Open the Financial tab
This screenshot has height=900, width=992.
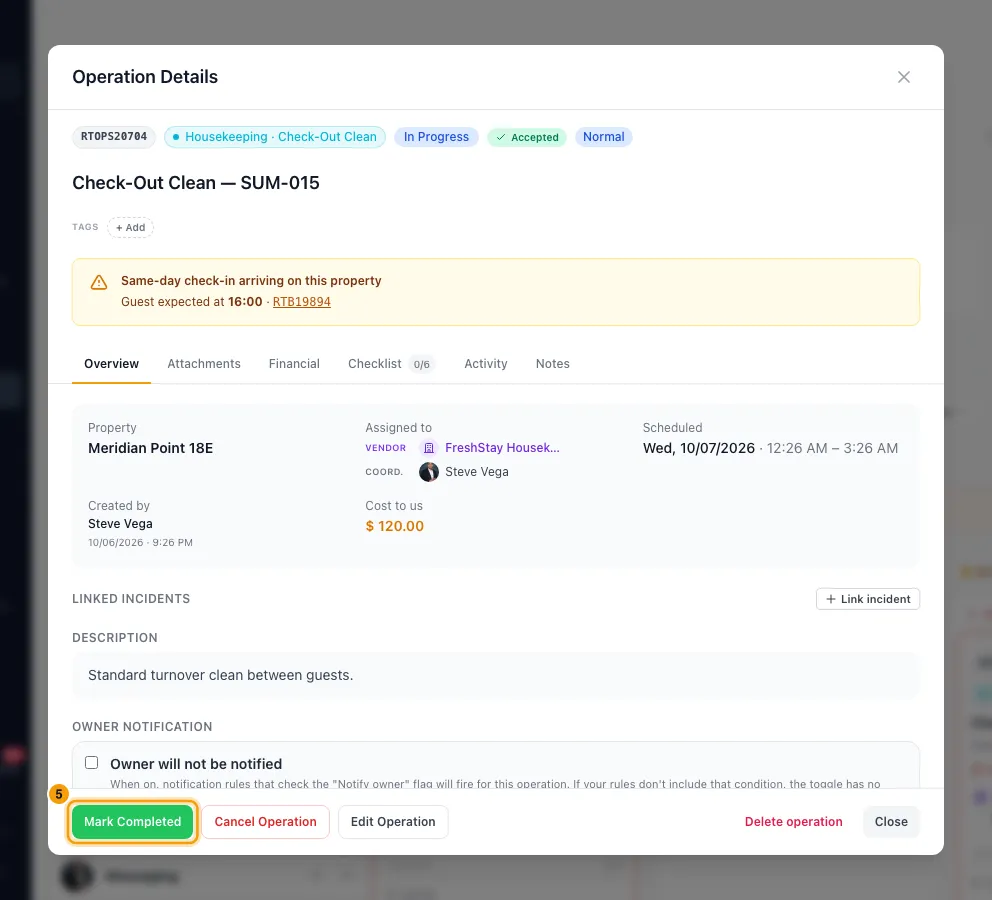[x=294, y=364]
